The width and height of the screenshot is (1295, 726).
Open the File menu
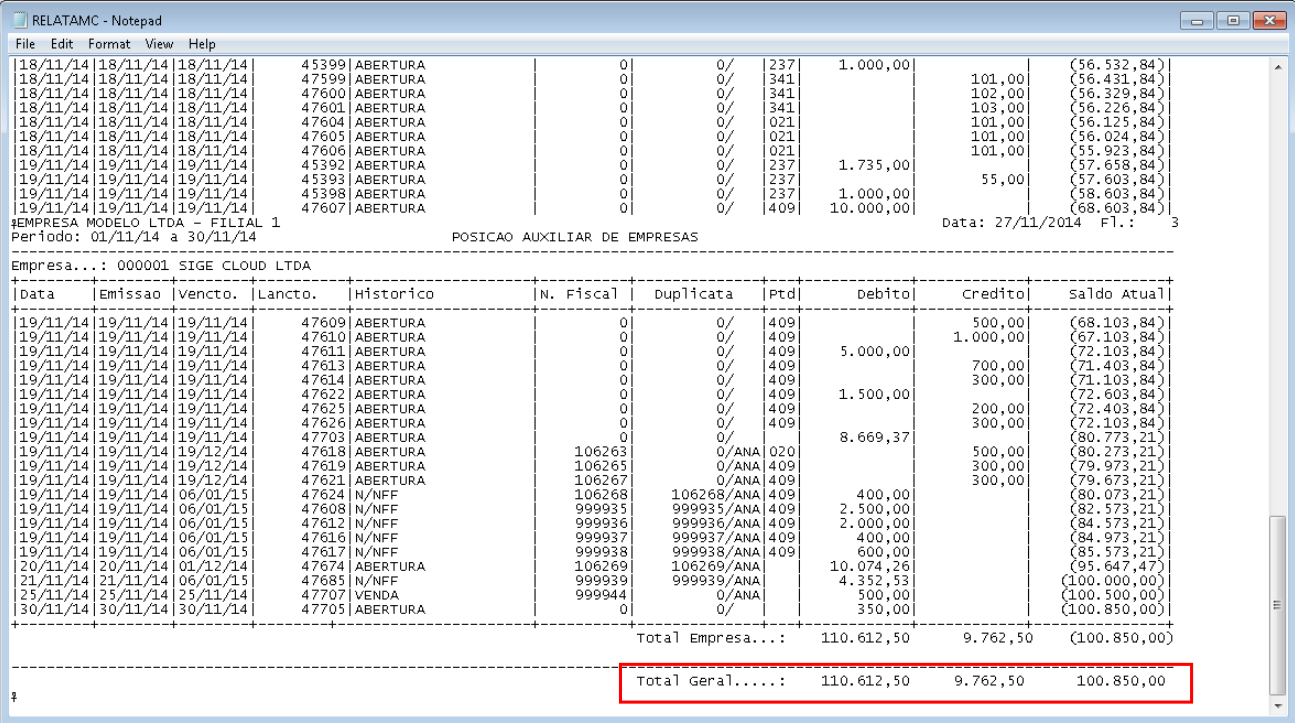tap(25, 44)
